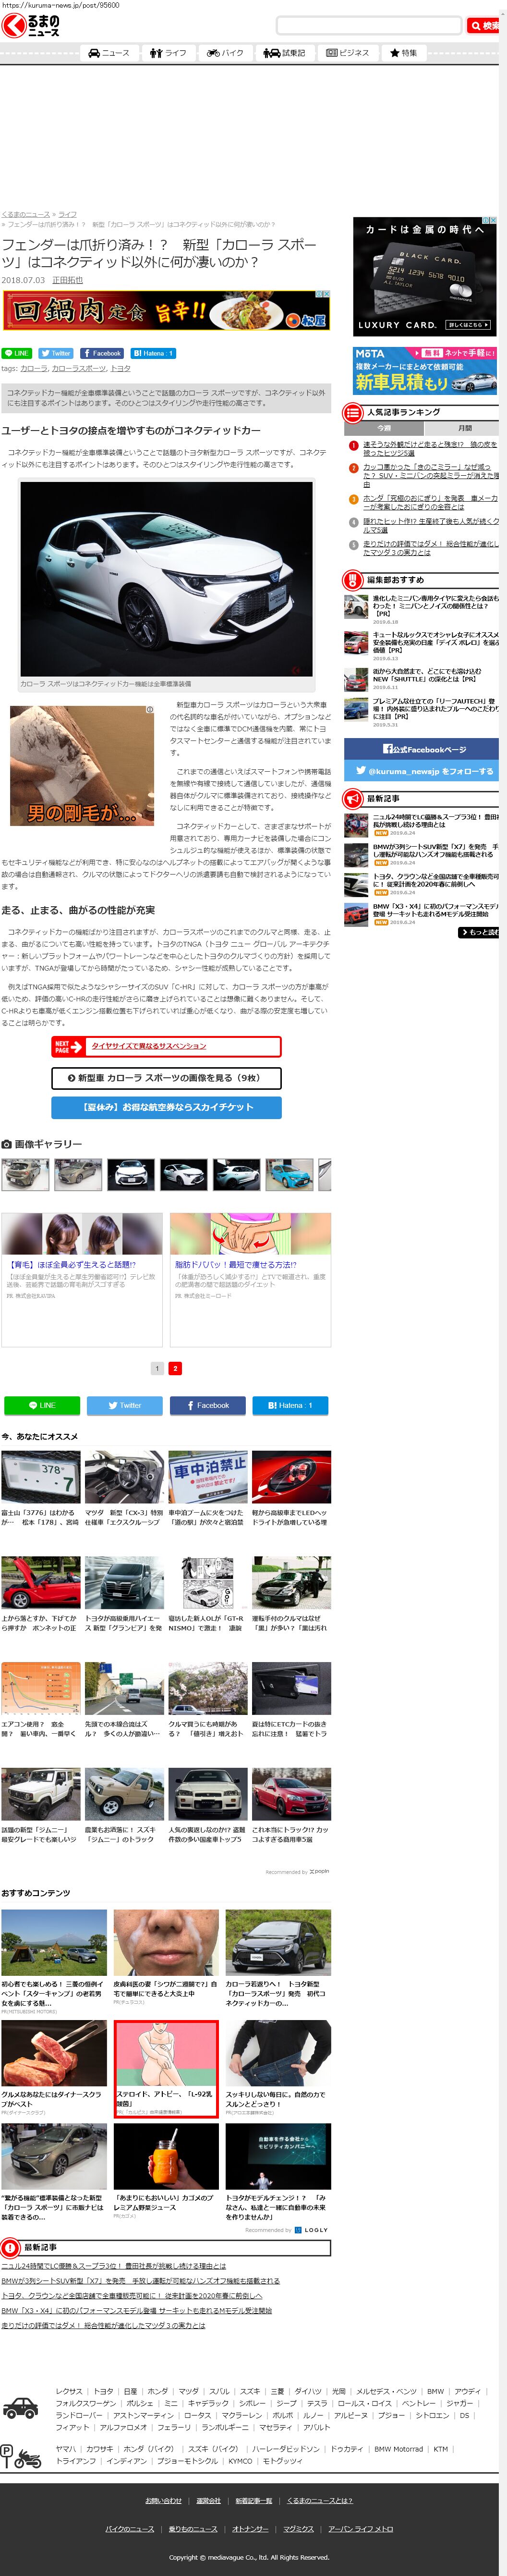Open 車中泊禁止 recommended article thumbnail
This screenshot has width=507, height=2576.
(x=207, y=1477)
